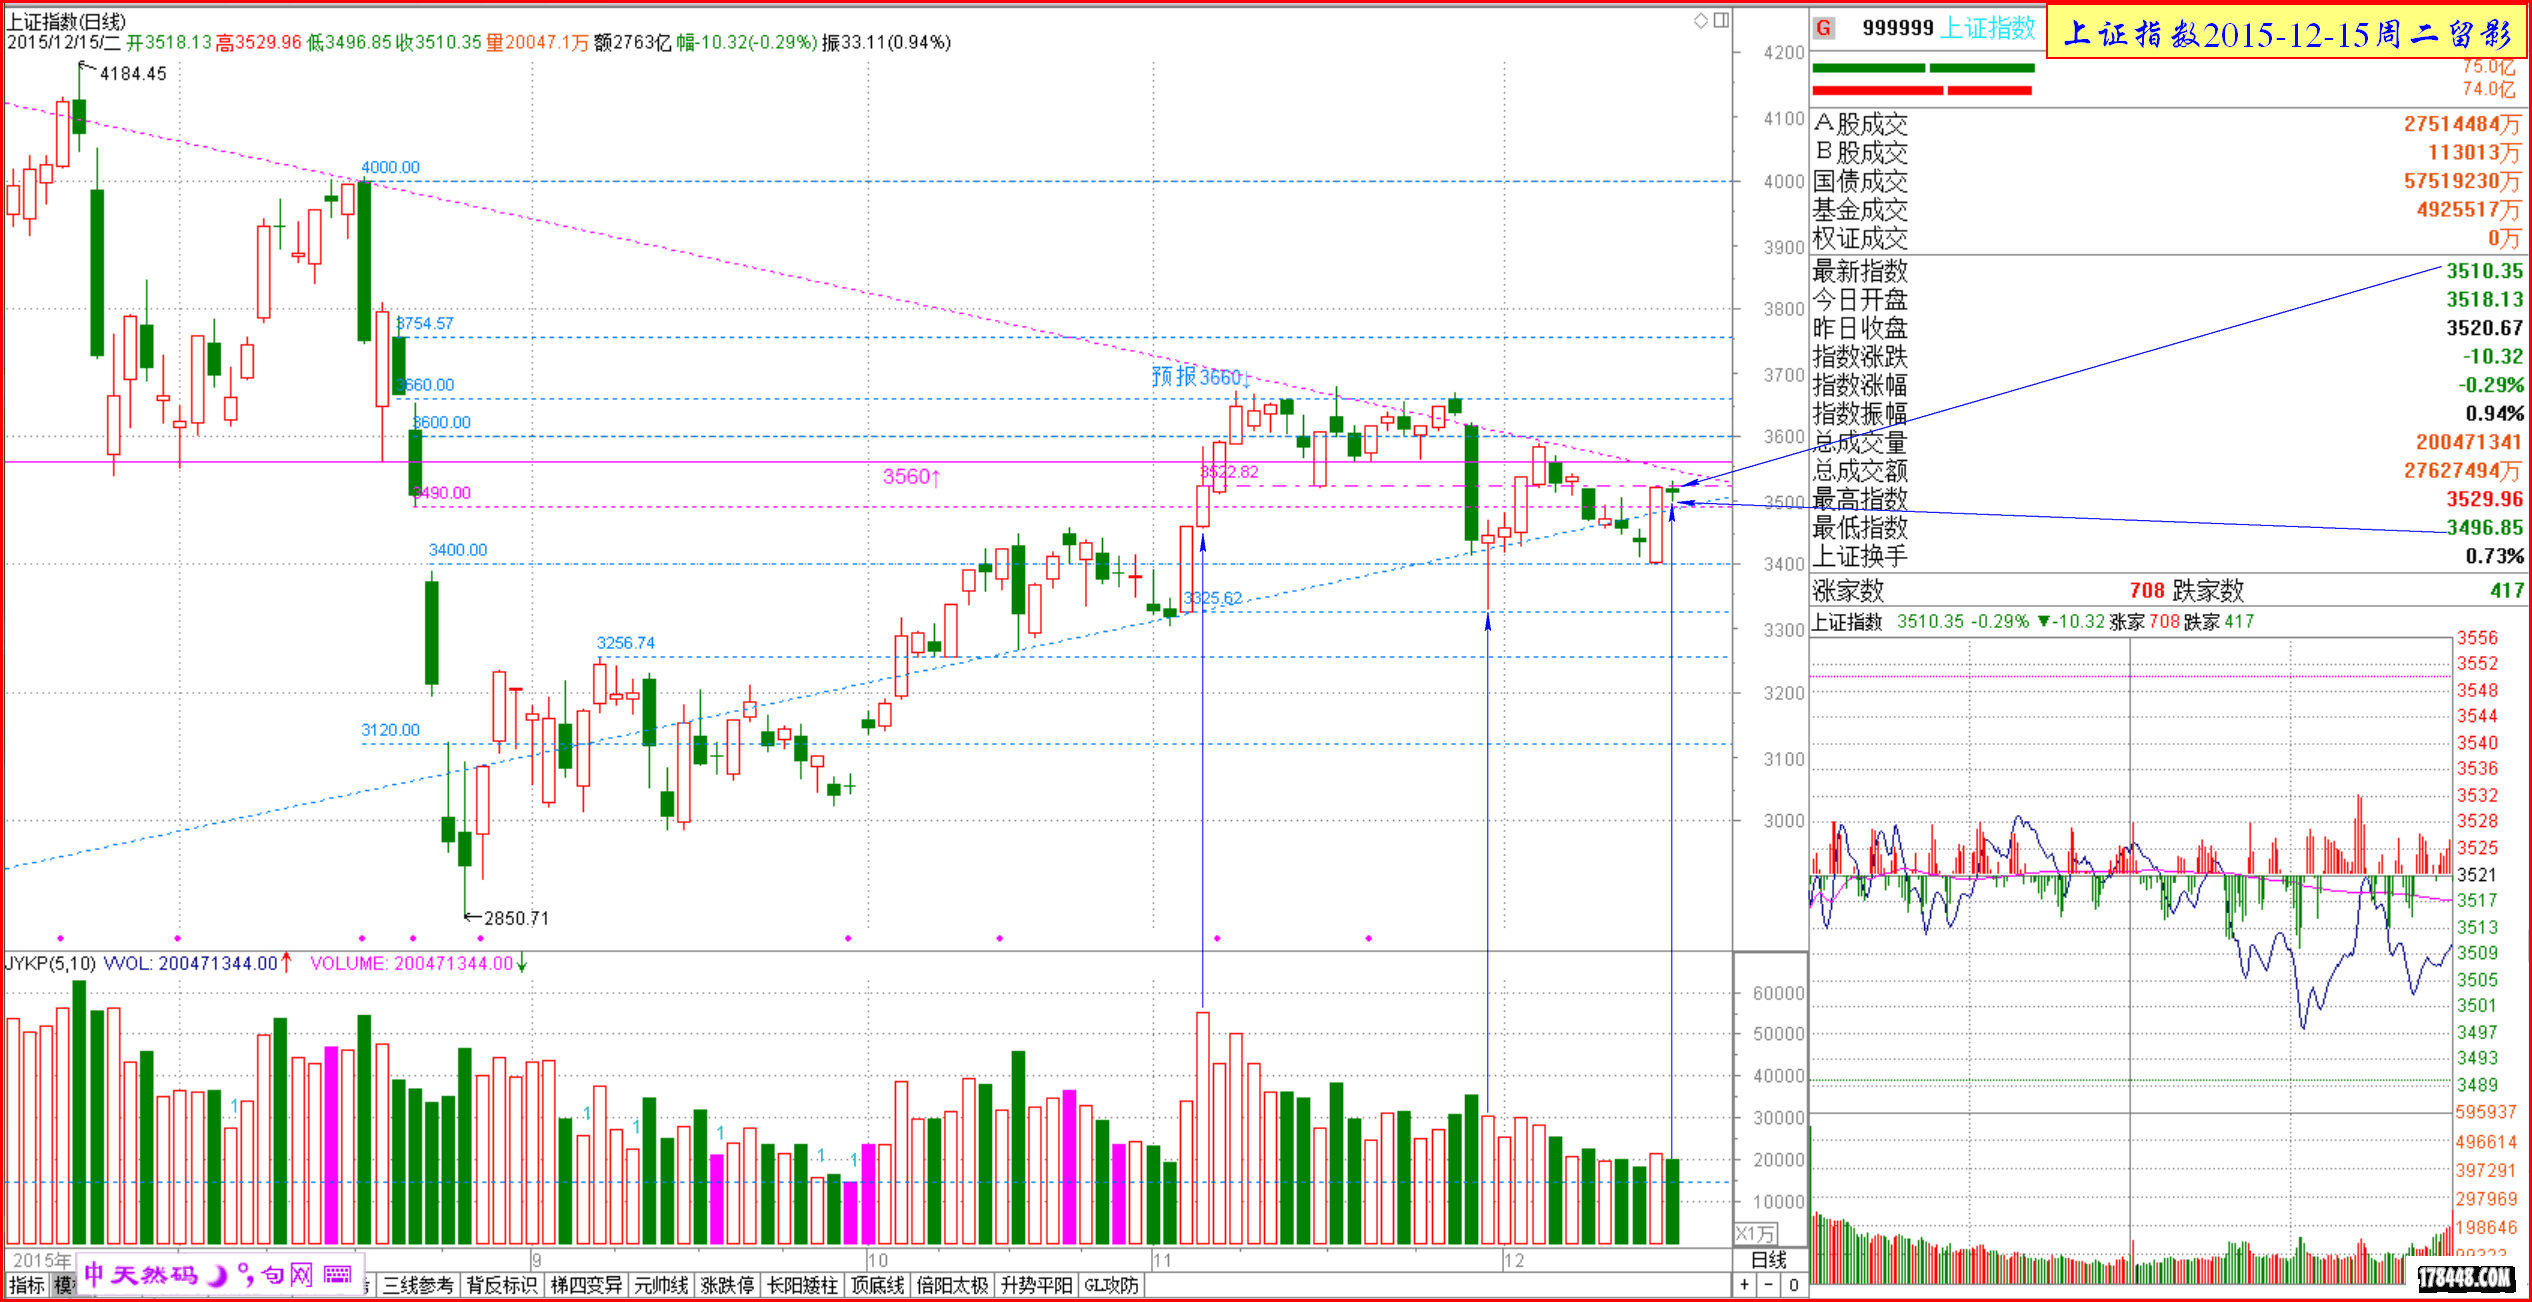Click the input method punctuation icon

coord(245,1275)
